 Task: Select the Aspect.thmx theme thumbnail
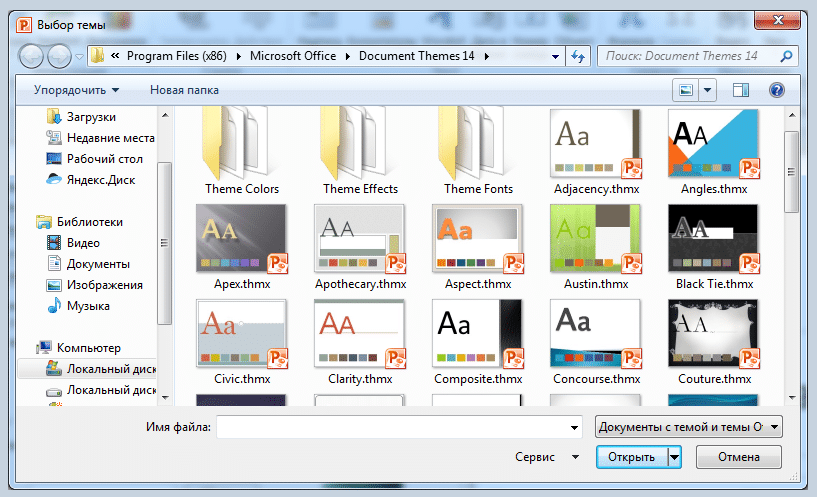478,239
